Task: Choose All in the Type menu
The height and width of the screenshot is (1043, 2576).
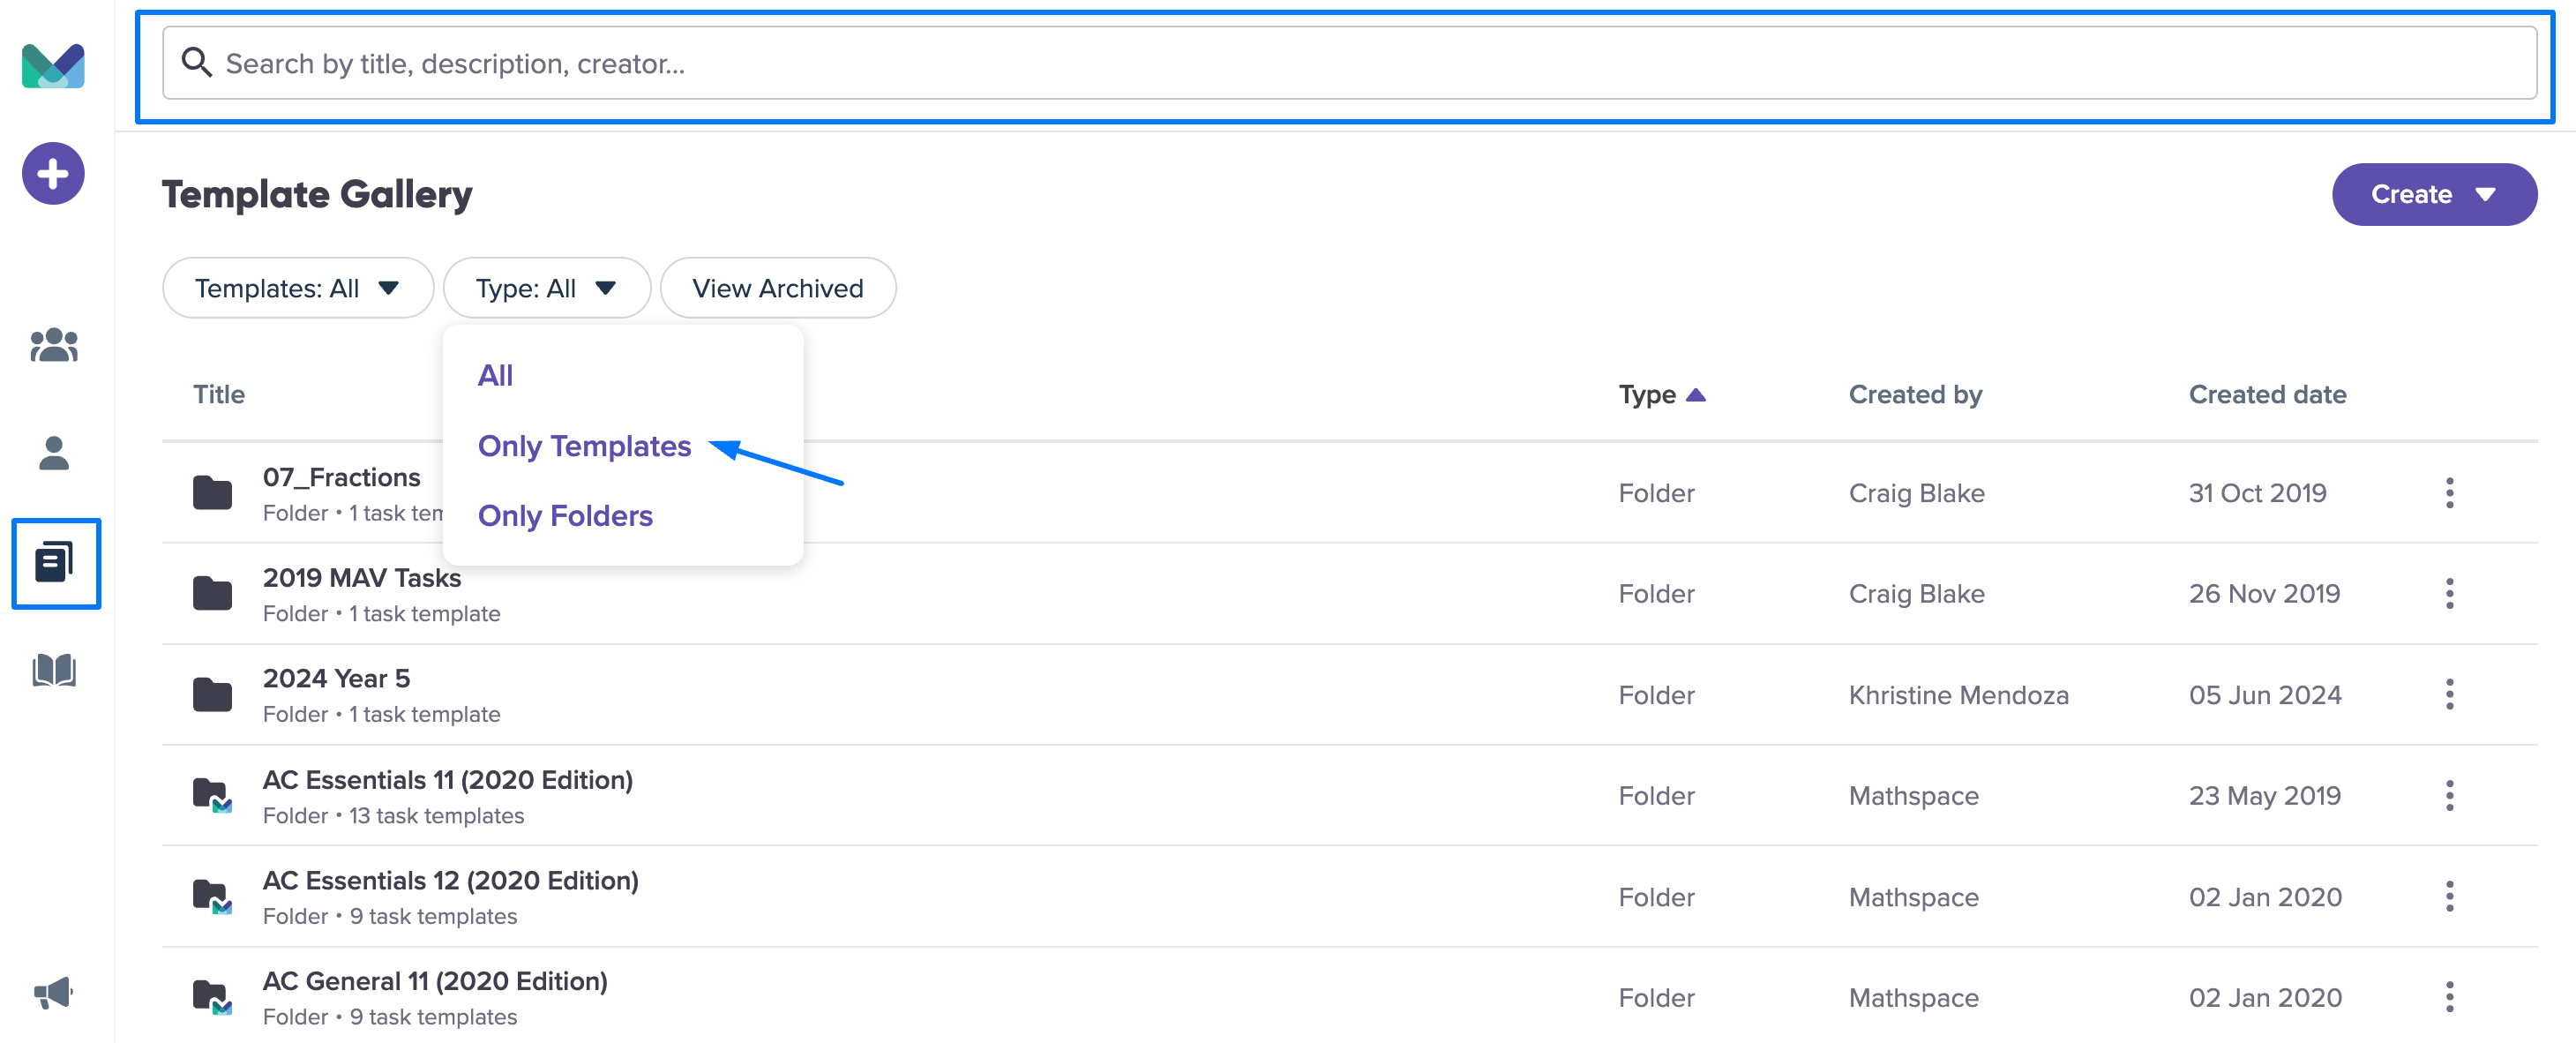Action: (x=495, y=376)
